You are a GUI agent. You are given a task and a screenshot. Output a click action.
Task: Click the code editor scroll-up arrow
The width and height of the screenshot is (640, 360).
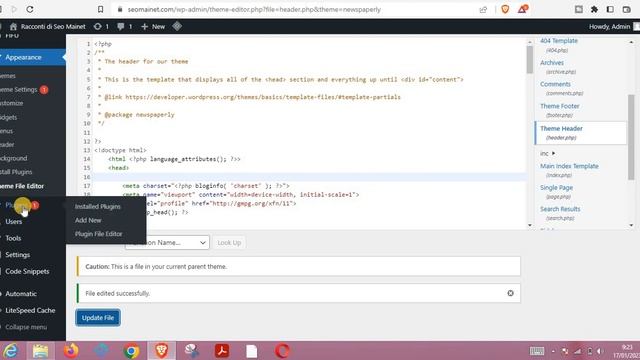click(530, 42)
